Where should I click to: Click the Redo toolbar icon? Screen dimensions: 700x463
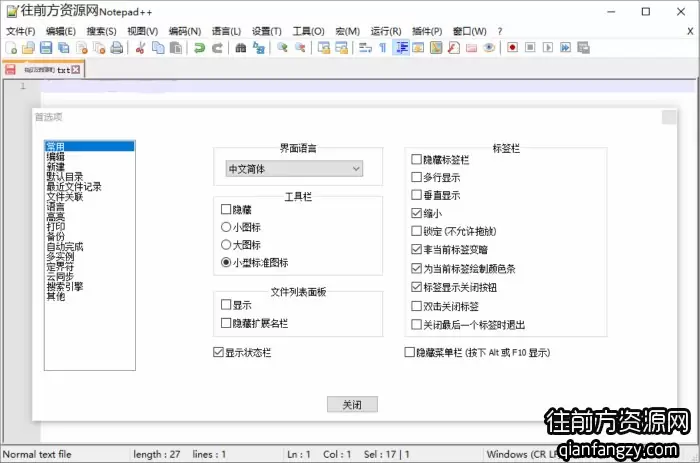pos(217,47)
